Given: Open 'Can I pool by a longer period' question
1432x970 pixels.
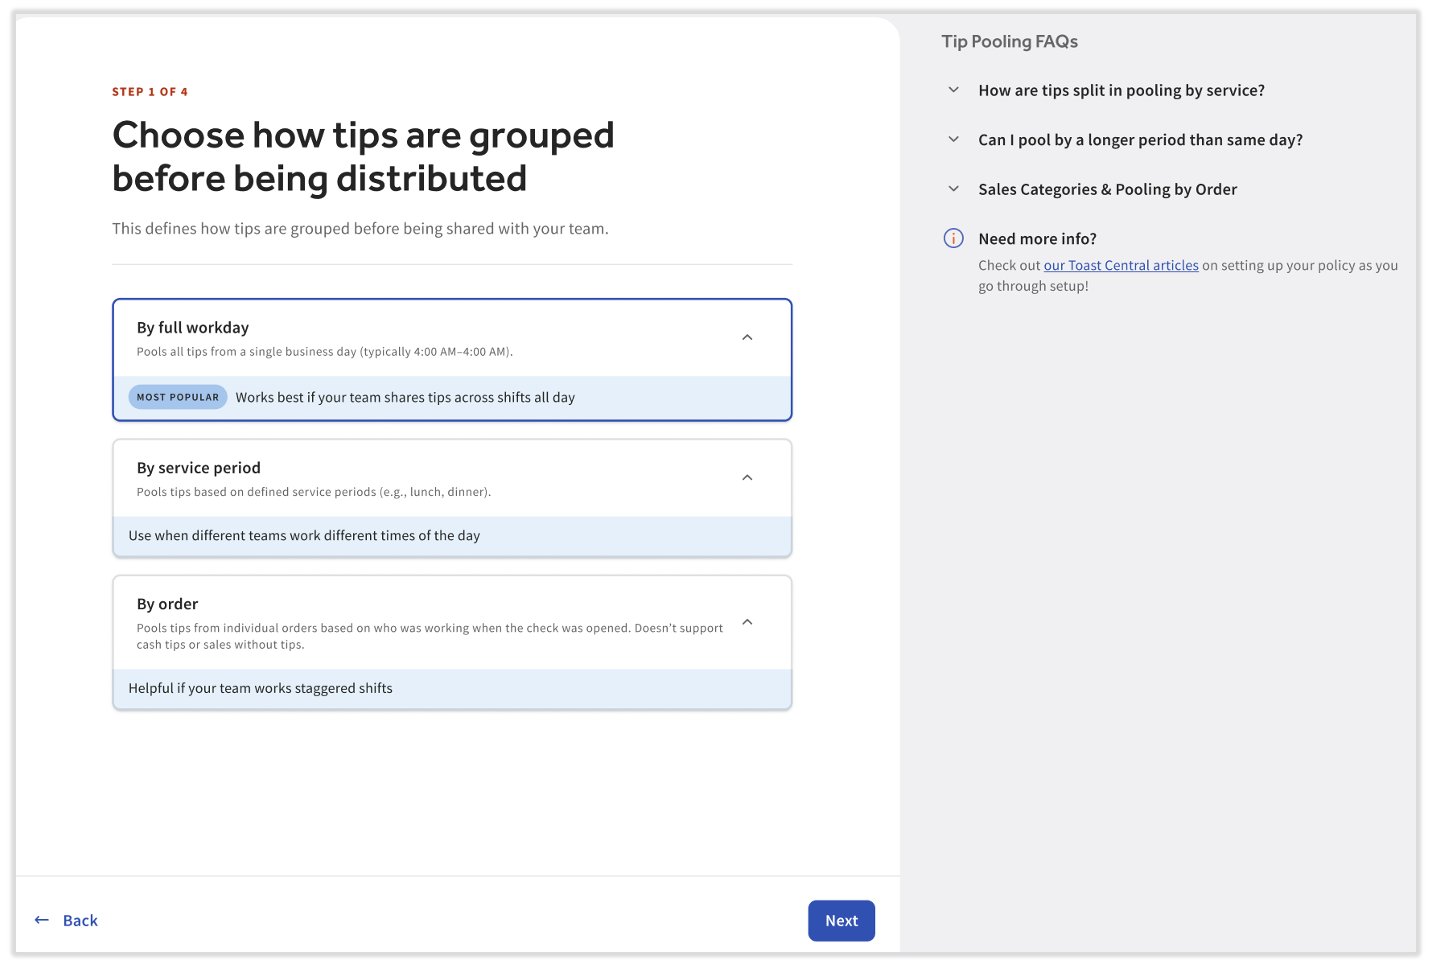Looking at the screenshot, I should click(x=1140, y=140).
